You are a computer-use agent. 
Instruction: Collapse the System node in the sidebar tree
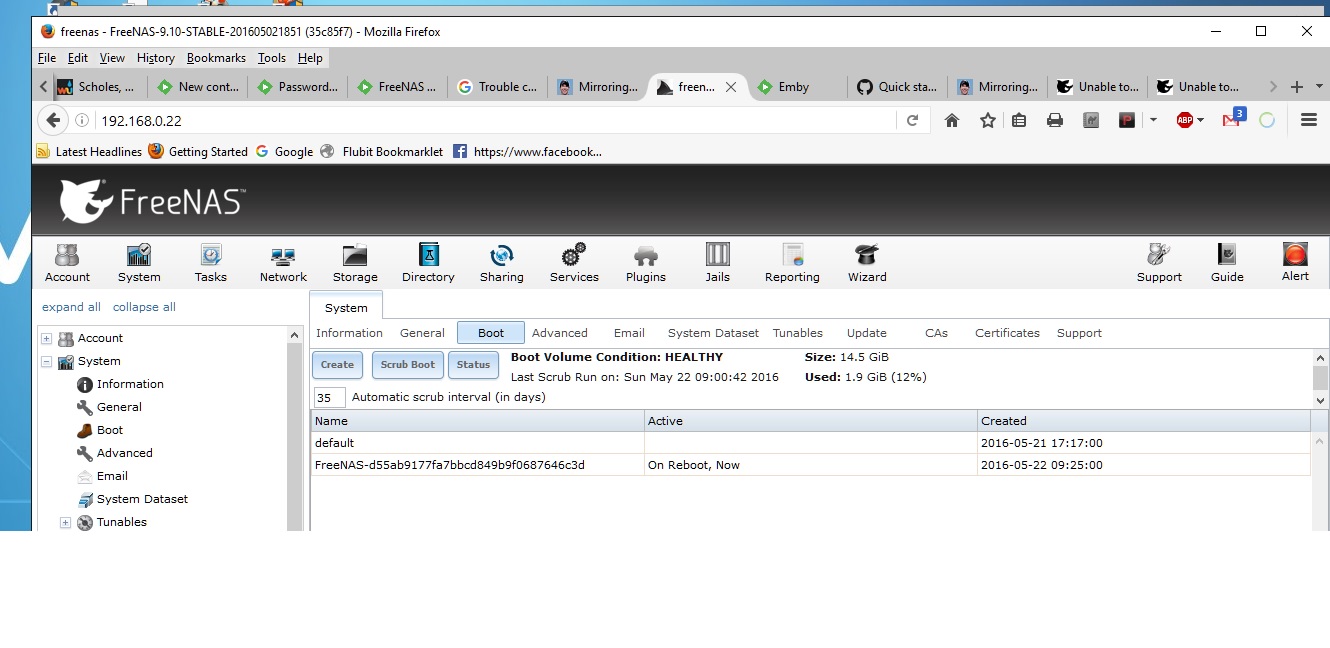(47, 362)
